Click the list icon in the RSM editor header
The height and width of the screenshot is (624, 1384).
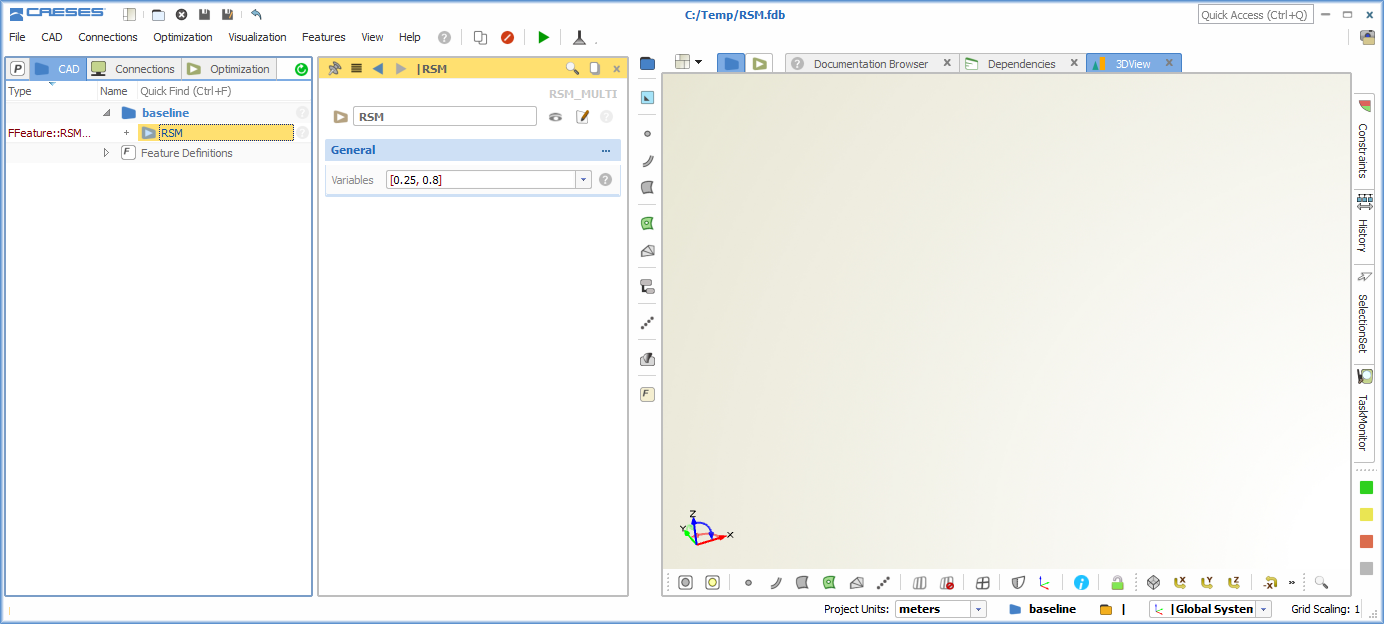pyautogui.click(x=356, y=68)
